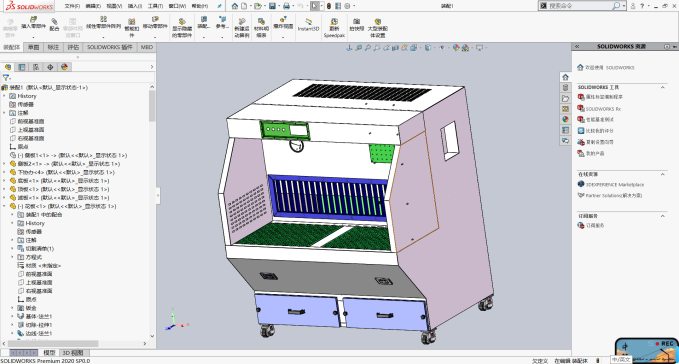Screen dimensions: 679x364
Task: Click the command search input field
Action: coord(580,6)
